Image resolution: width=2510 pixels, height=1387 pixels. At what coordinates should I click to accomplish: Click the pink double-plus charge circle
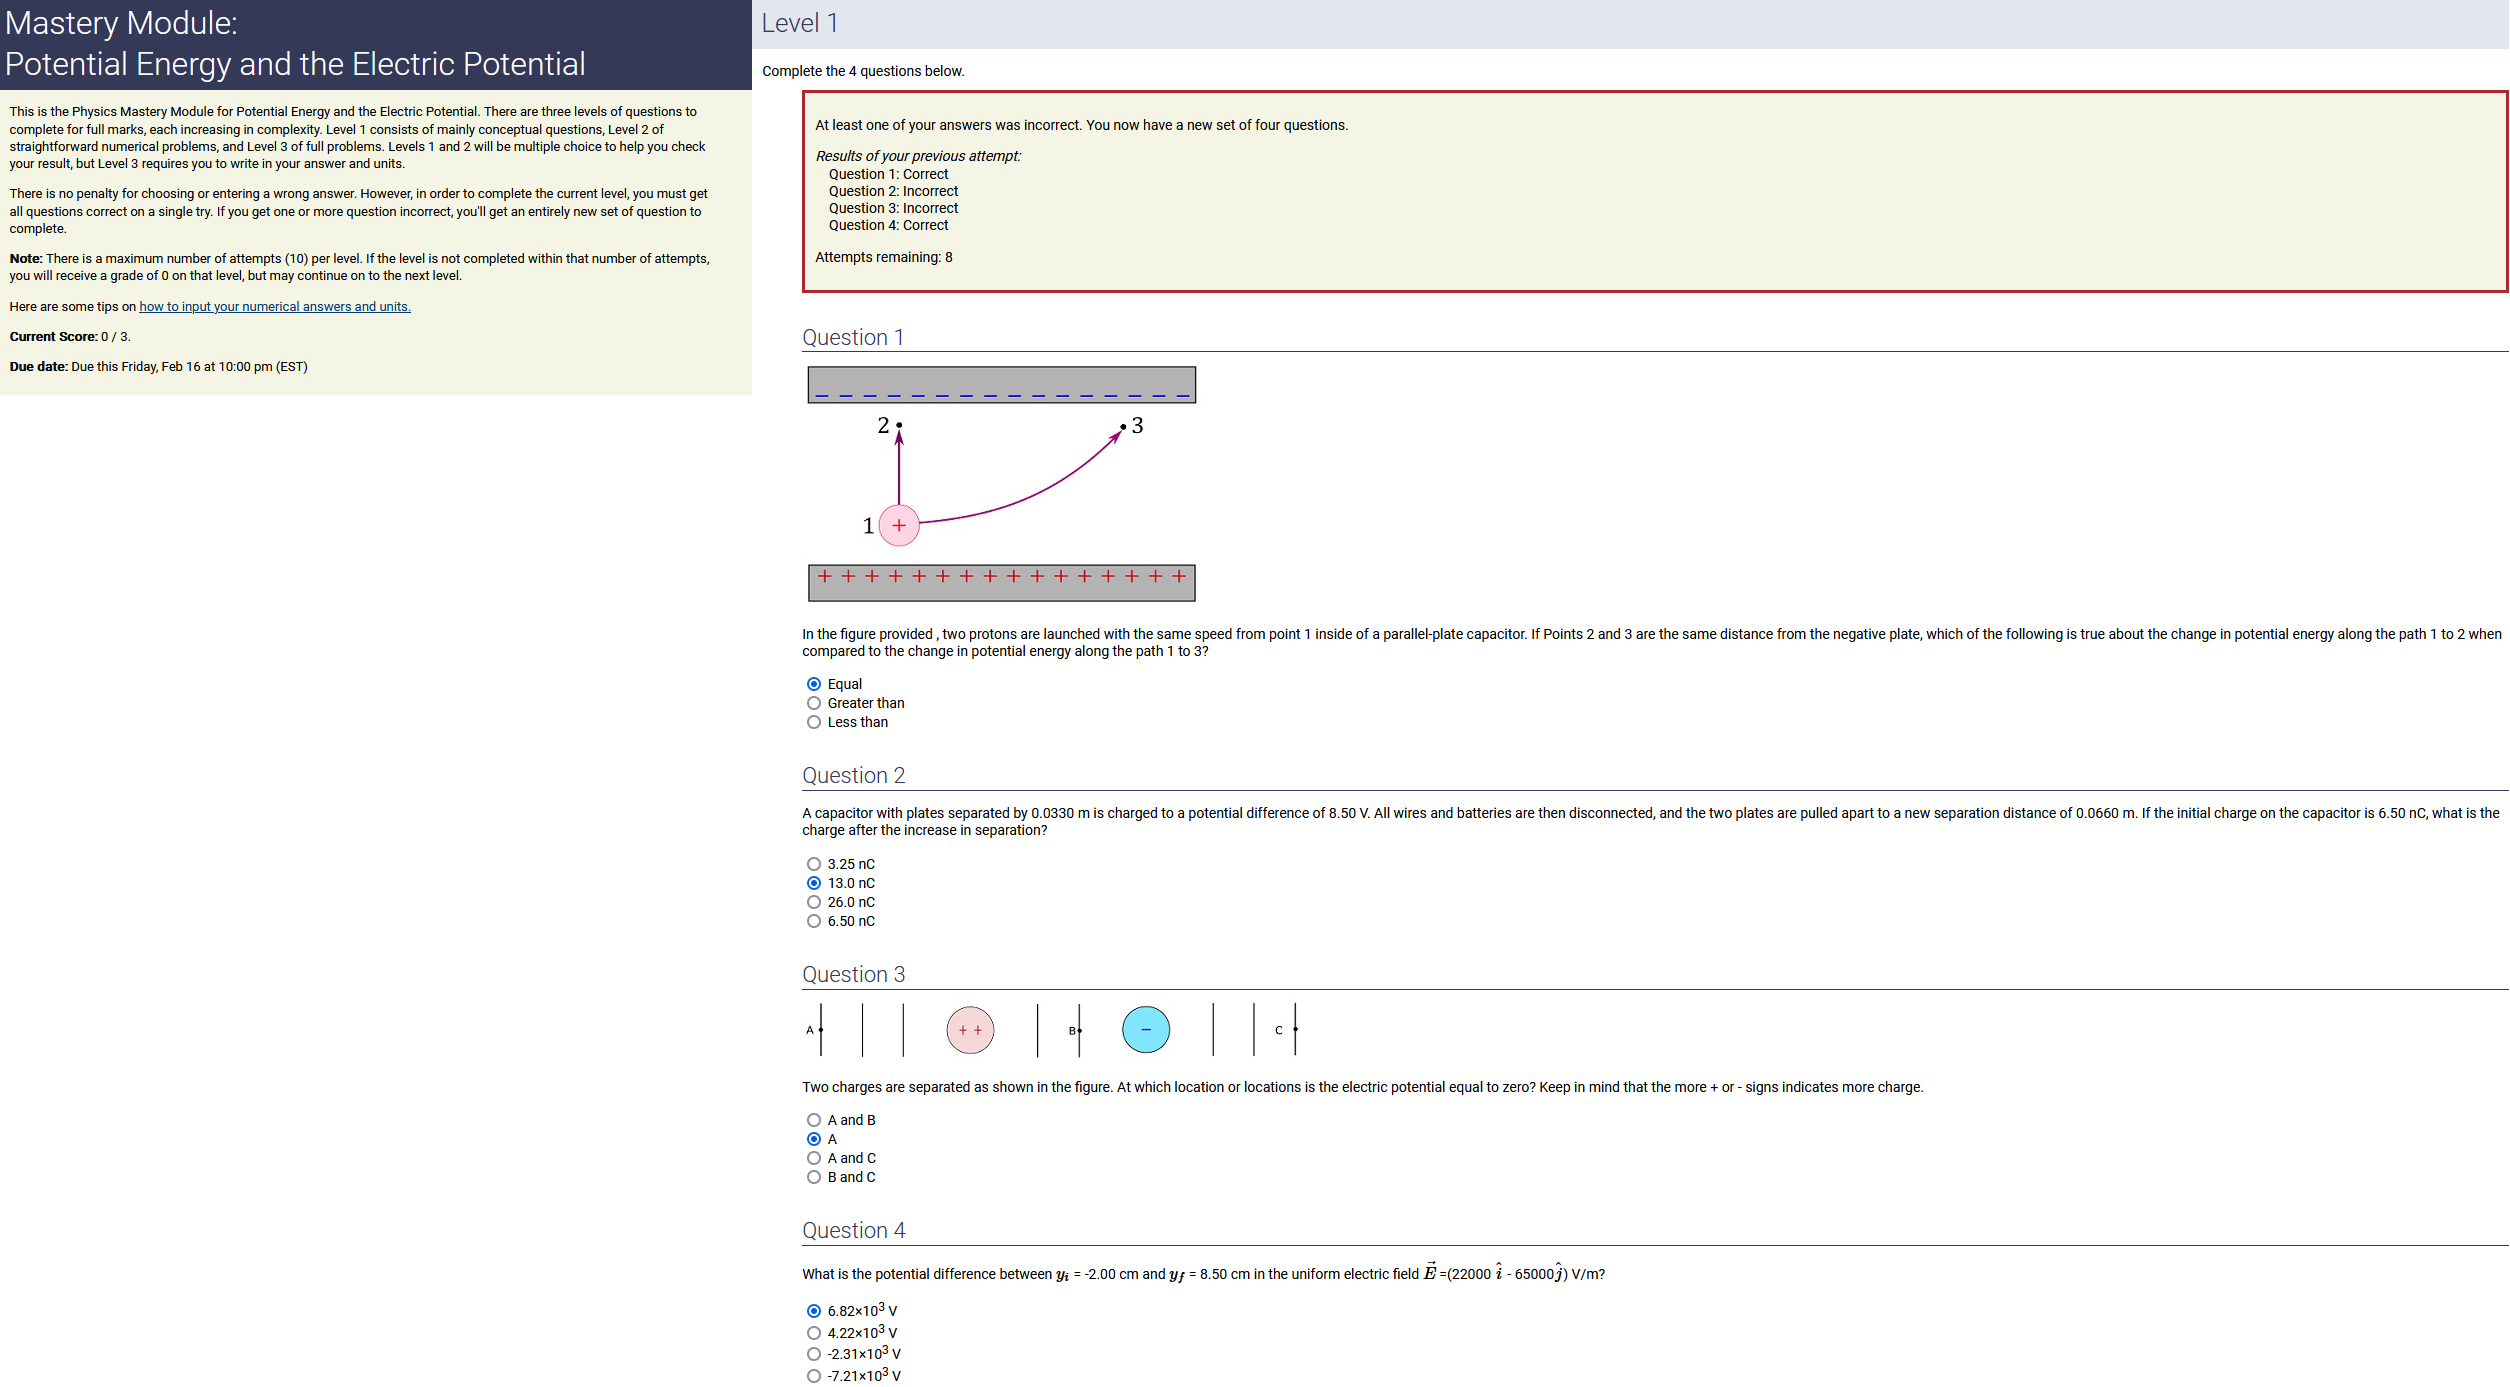[x=969, y=1030]
